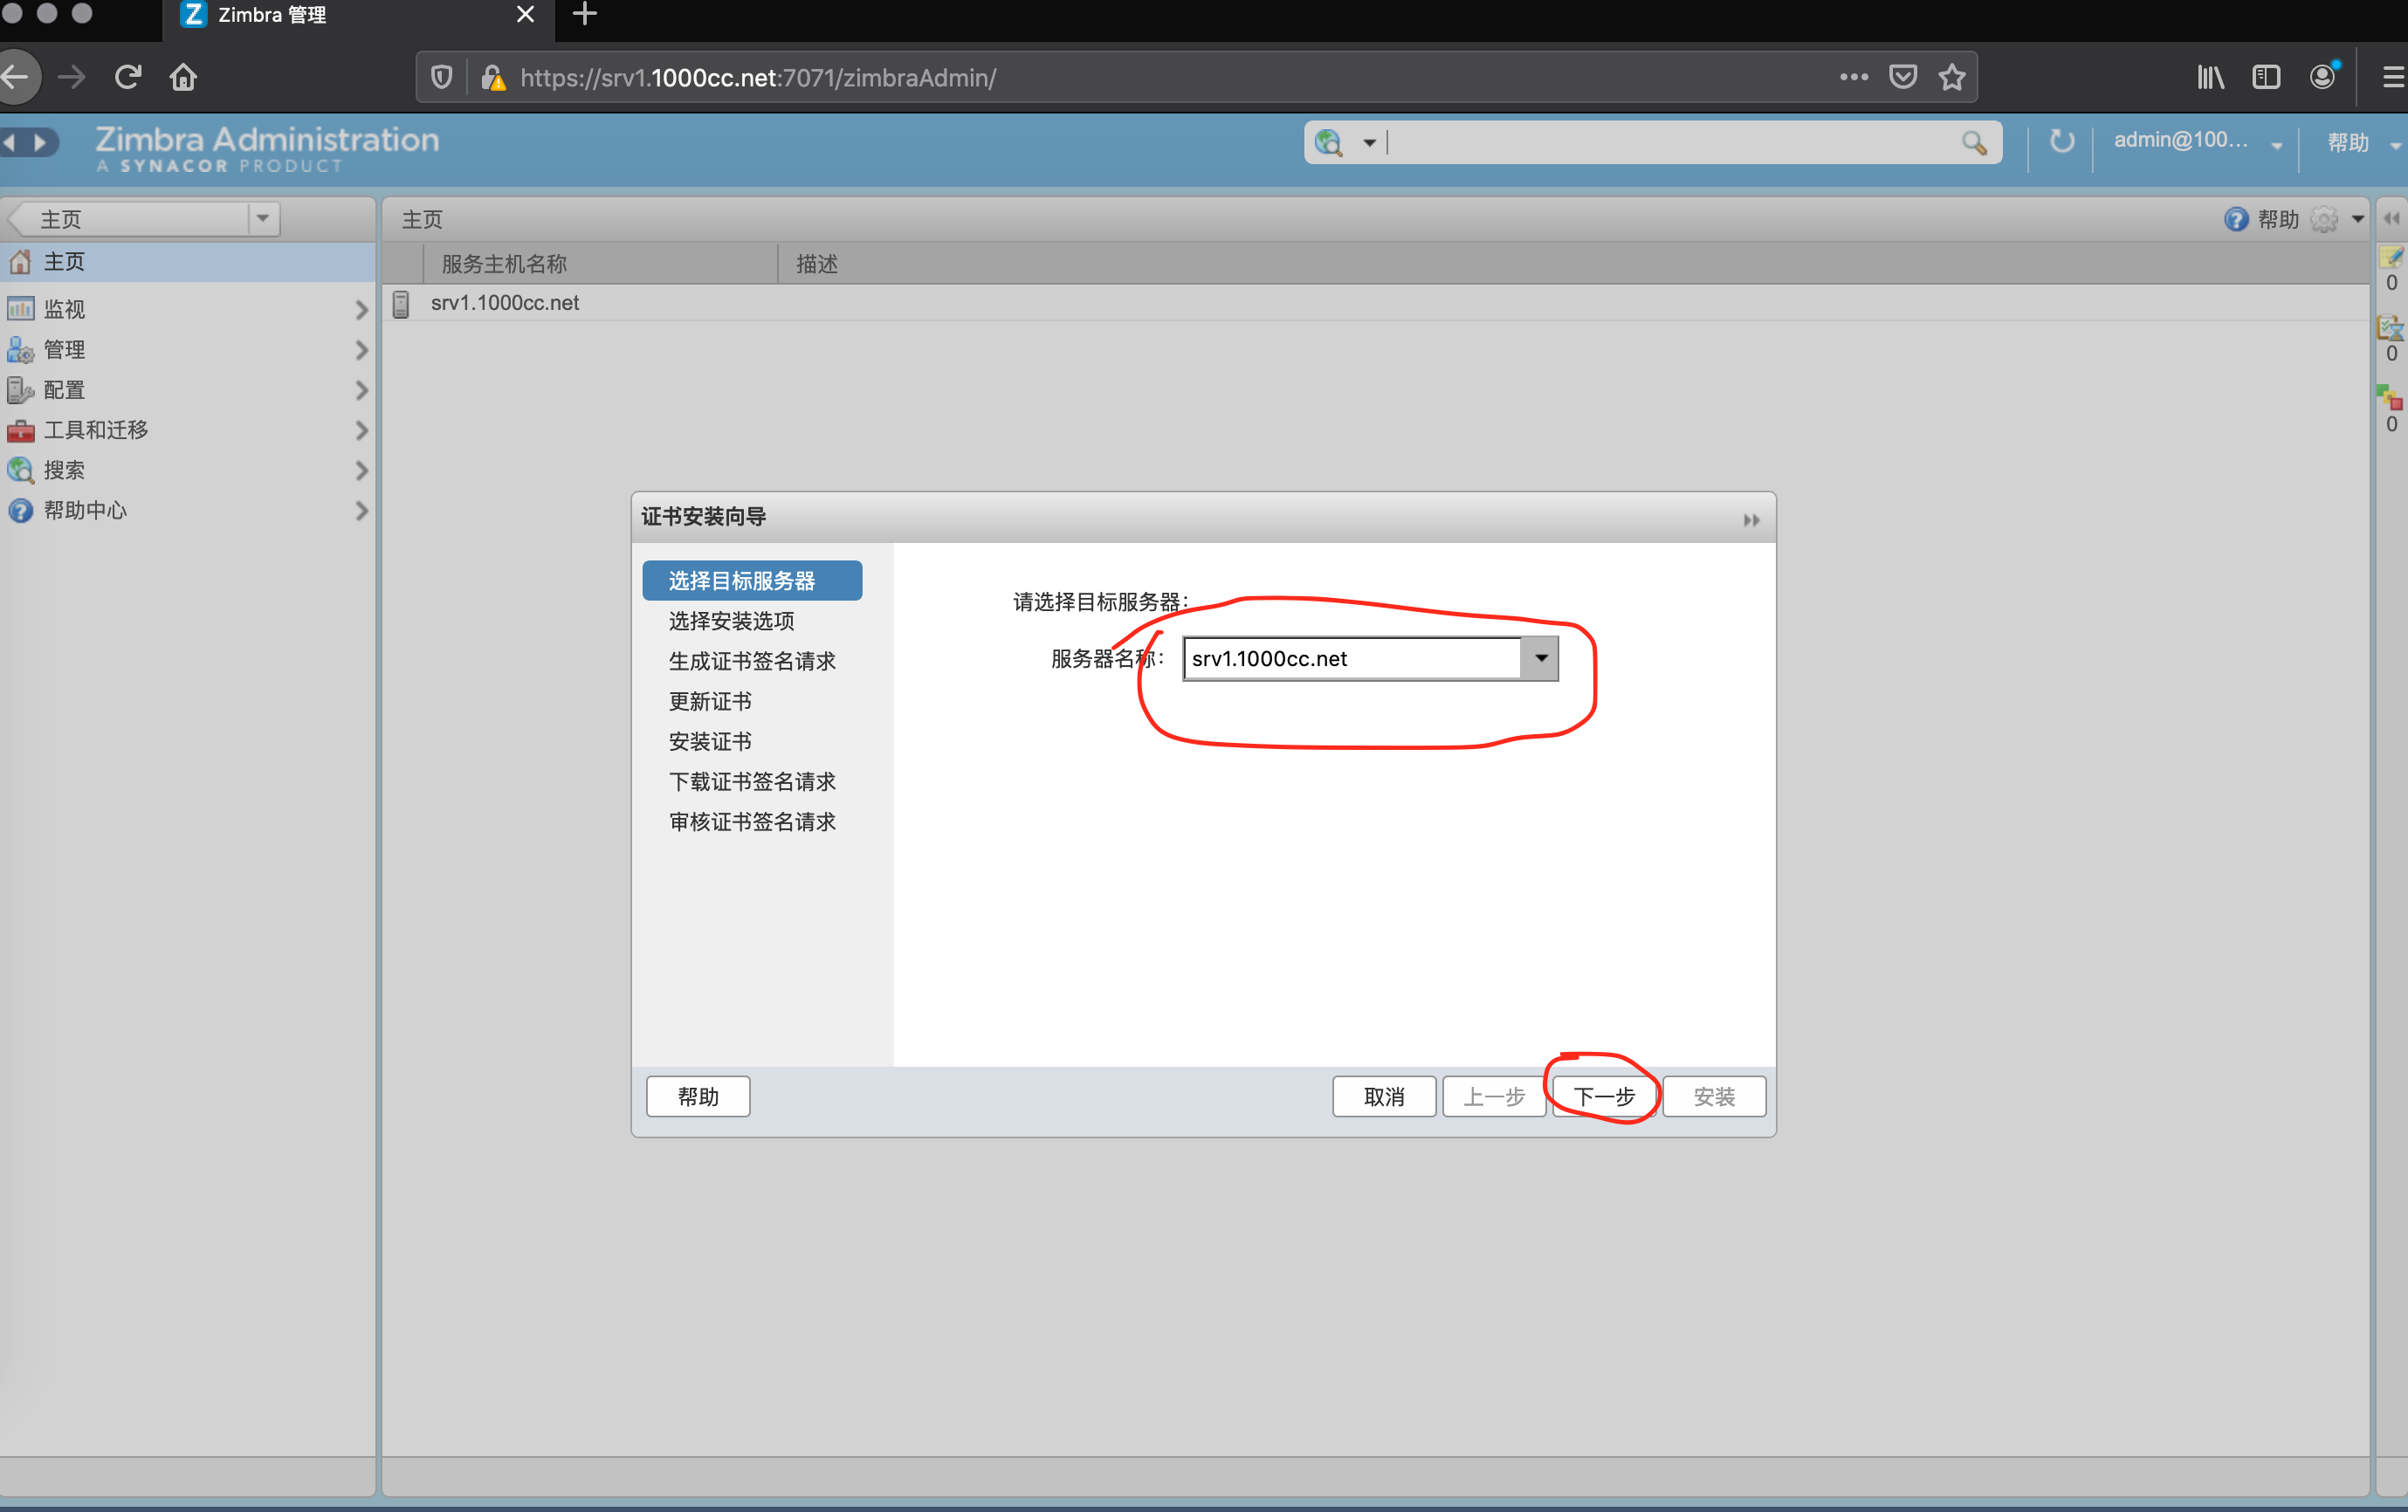Expand the 配置 chevron in sidebar
The height and width of the screenshot is (1512, 2408).
(361, 390)
